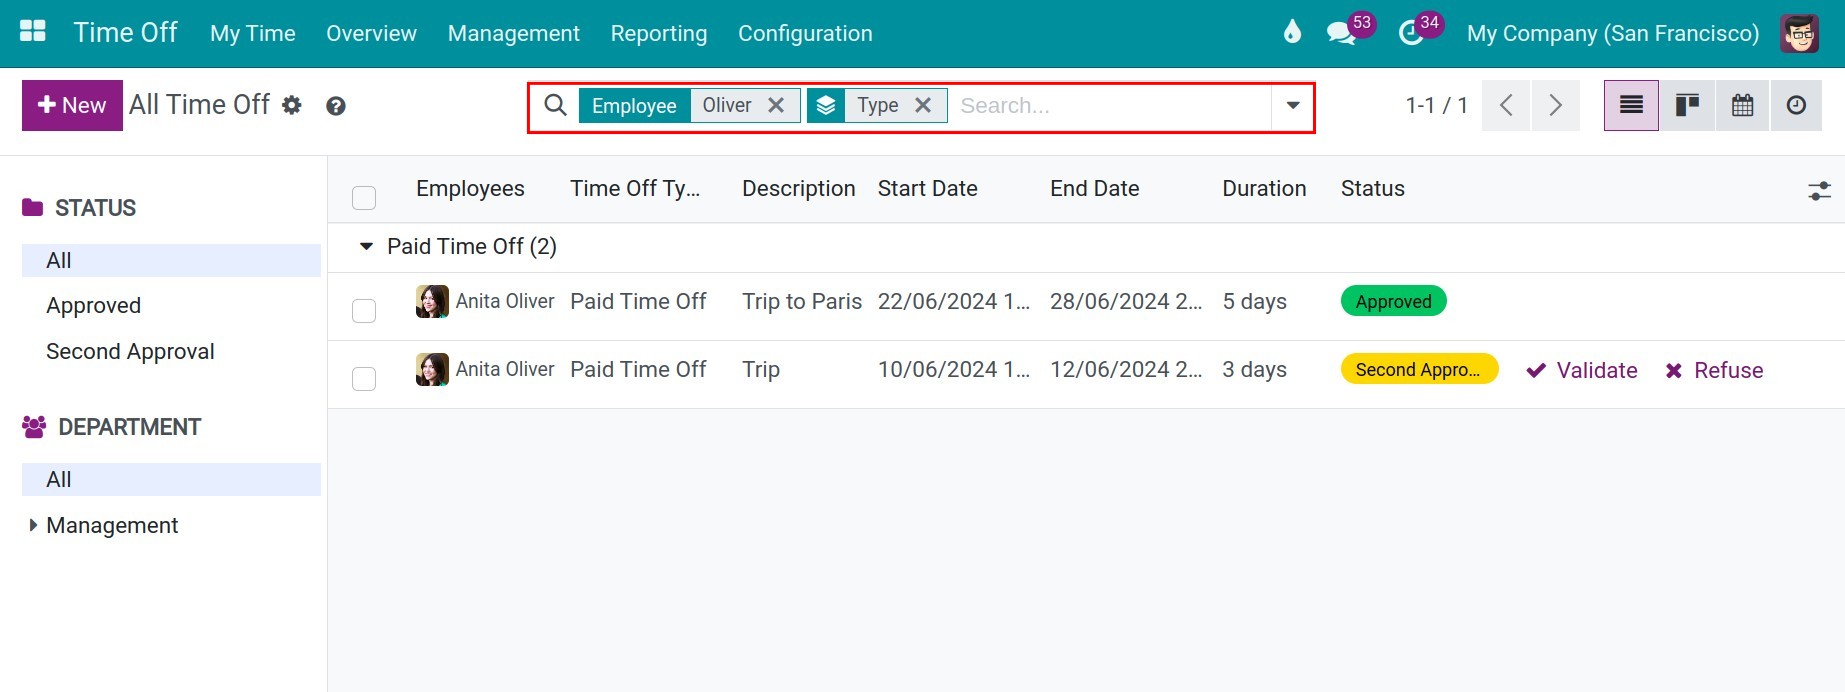Image resolution: width=1845 pixels, height=692 pixels.
Task: Sort by the Start Date column header
Action: coord(928,189)
